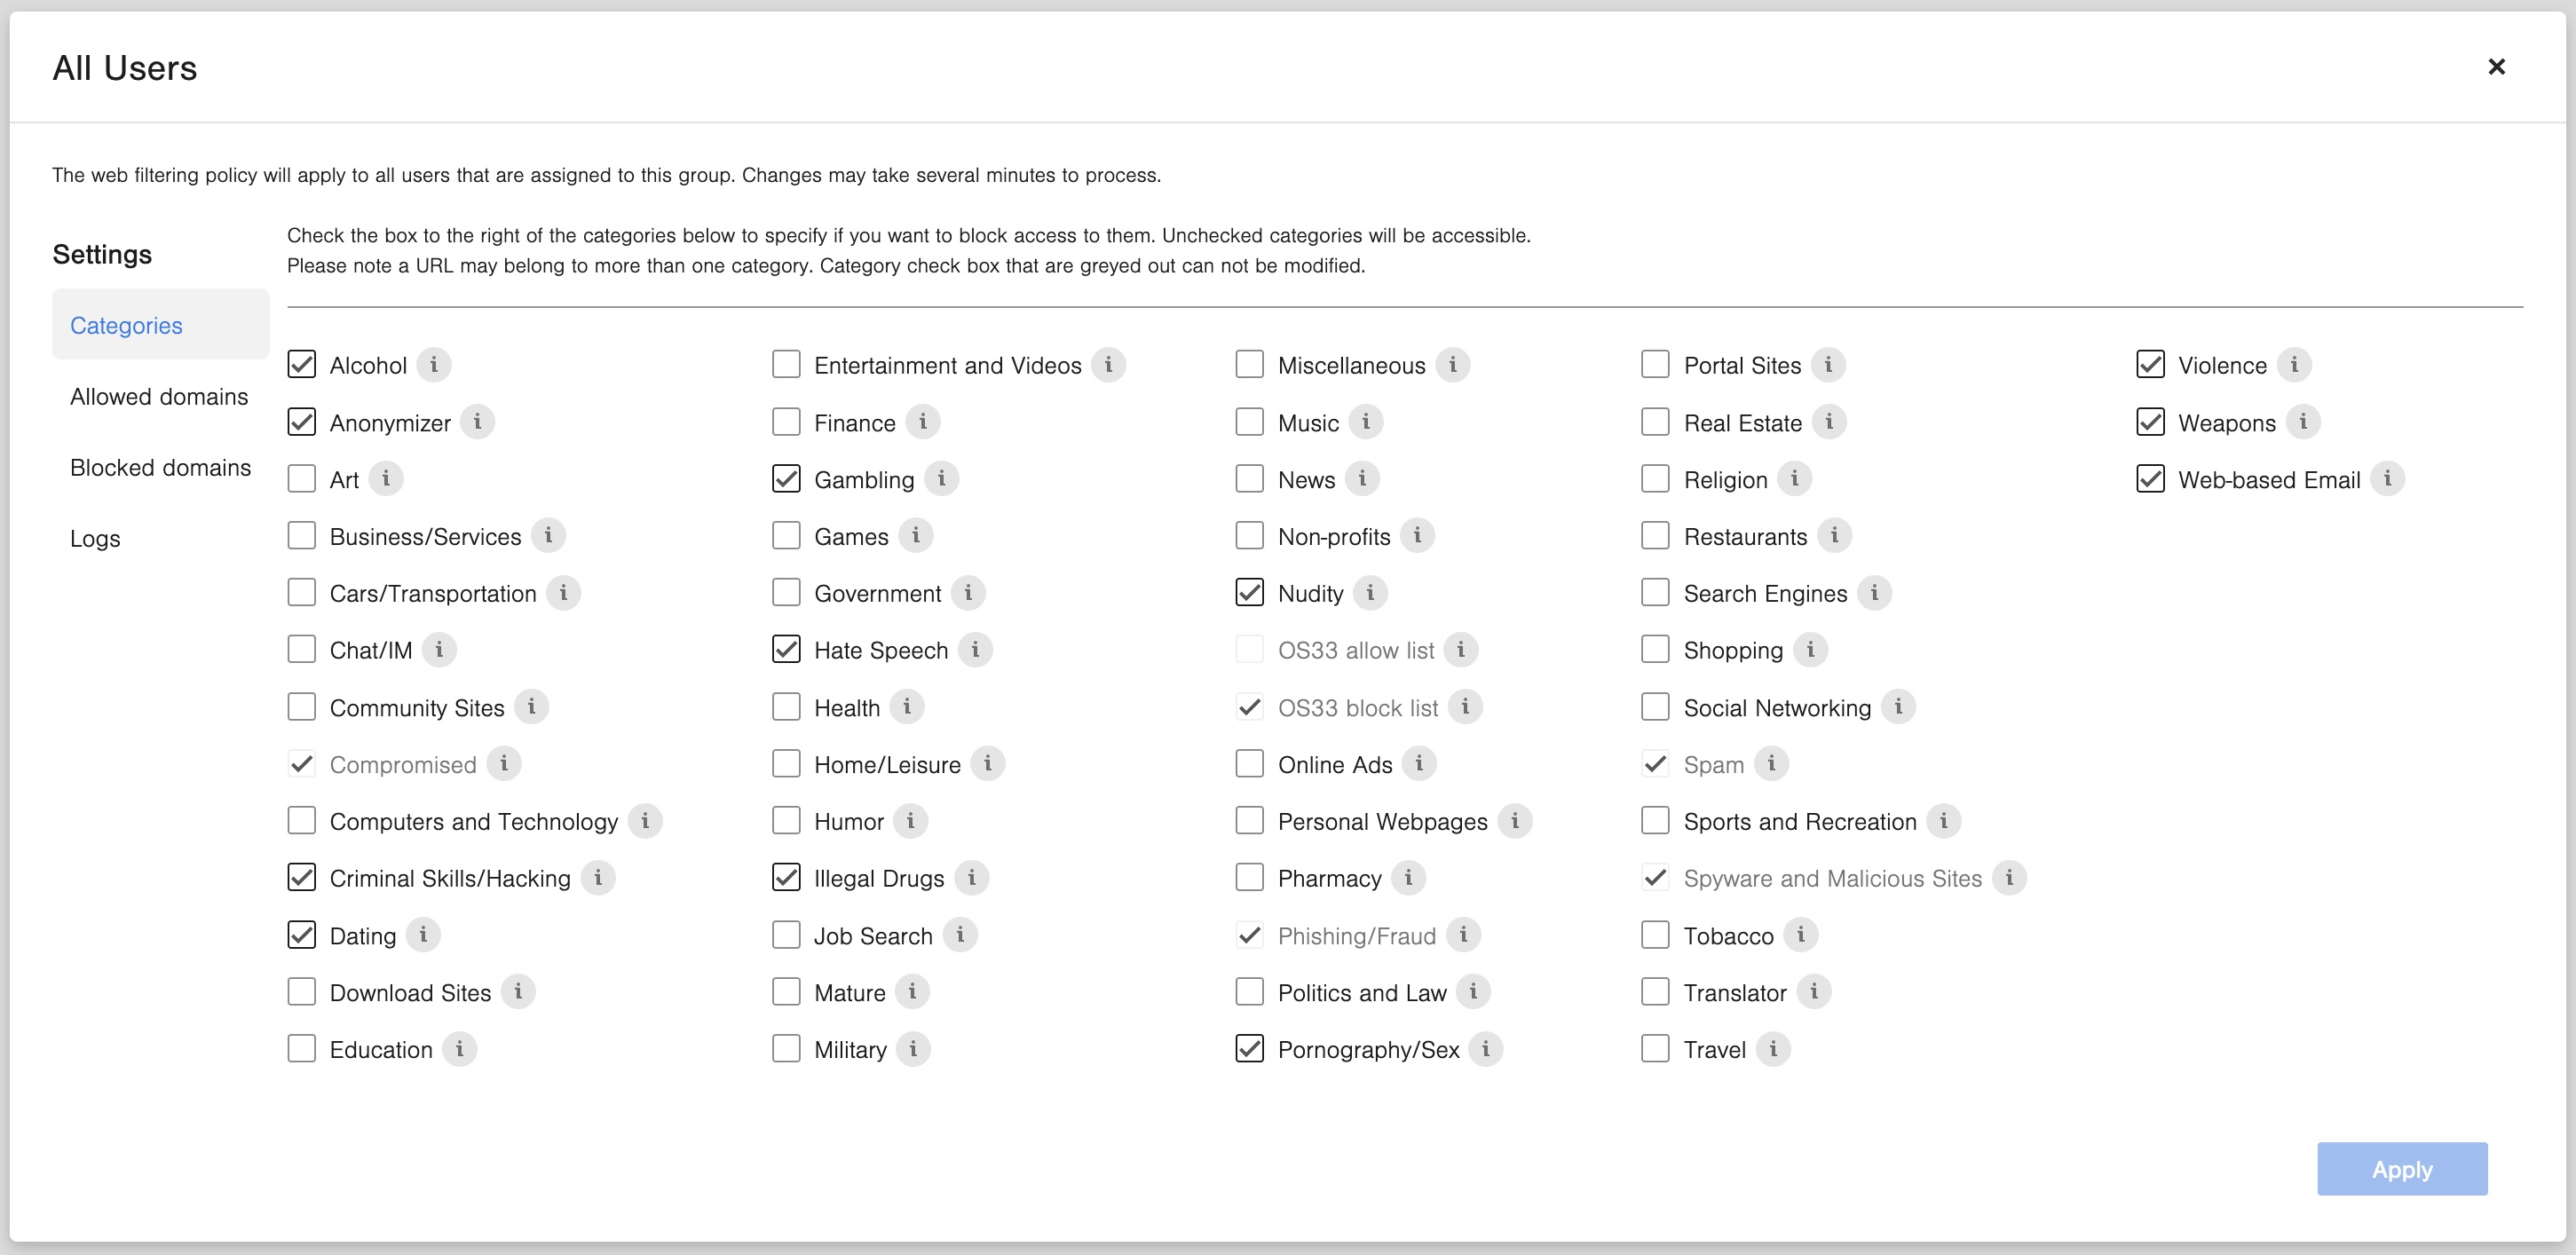The height and width of the screenshot is (1255, 2576).
Task: Switch to Blocked domains section
Action: pyautogui.click(x=160, y=467)
